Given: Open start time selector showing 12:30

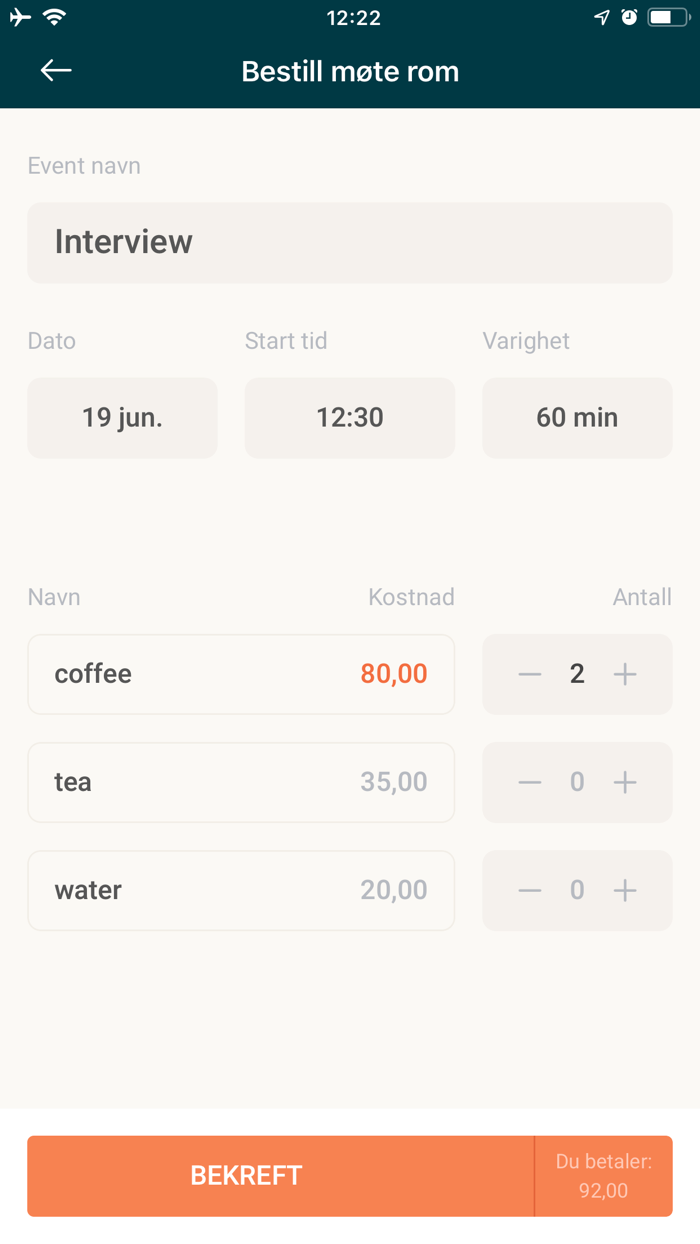Looking at the screenshot, I should [349, 418].
